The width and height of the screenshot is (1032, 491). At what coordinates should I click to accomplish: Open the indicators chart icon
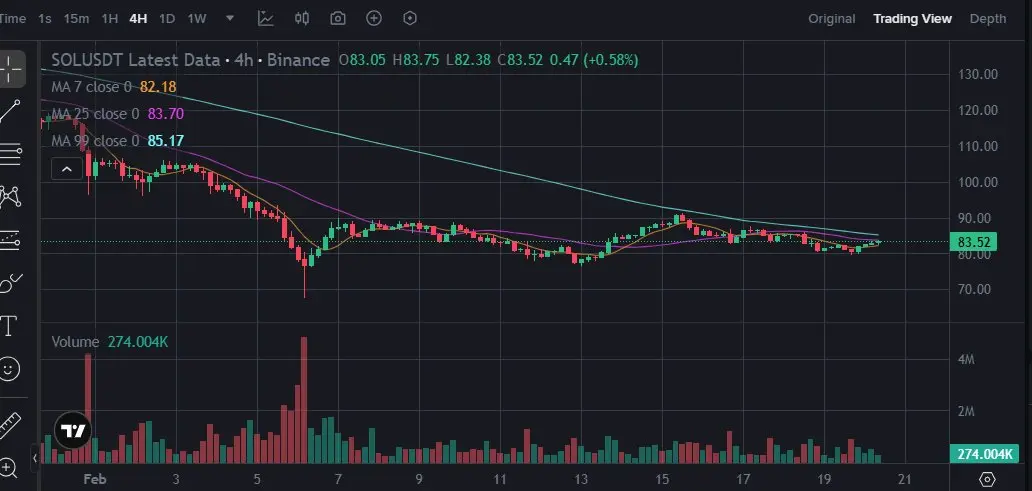pyautogui.click(x=266, y=18)
